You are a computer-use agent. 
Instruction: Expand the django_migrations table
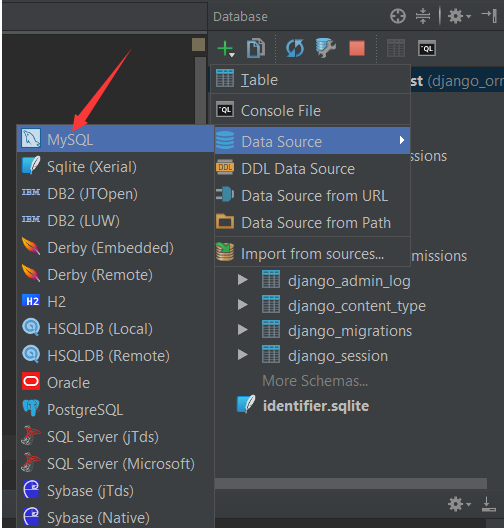tap(243, 330)
